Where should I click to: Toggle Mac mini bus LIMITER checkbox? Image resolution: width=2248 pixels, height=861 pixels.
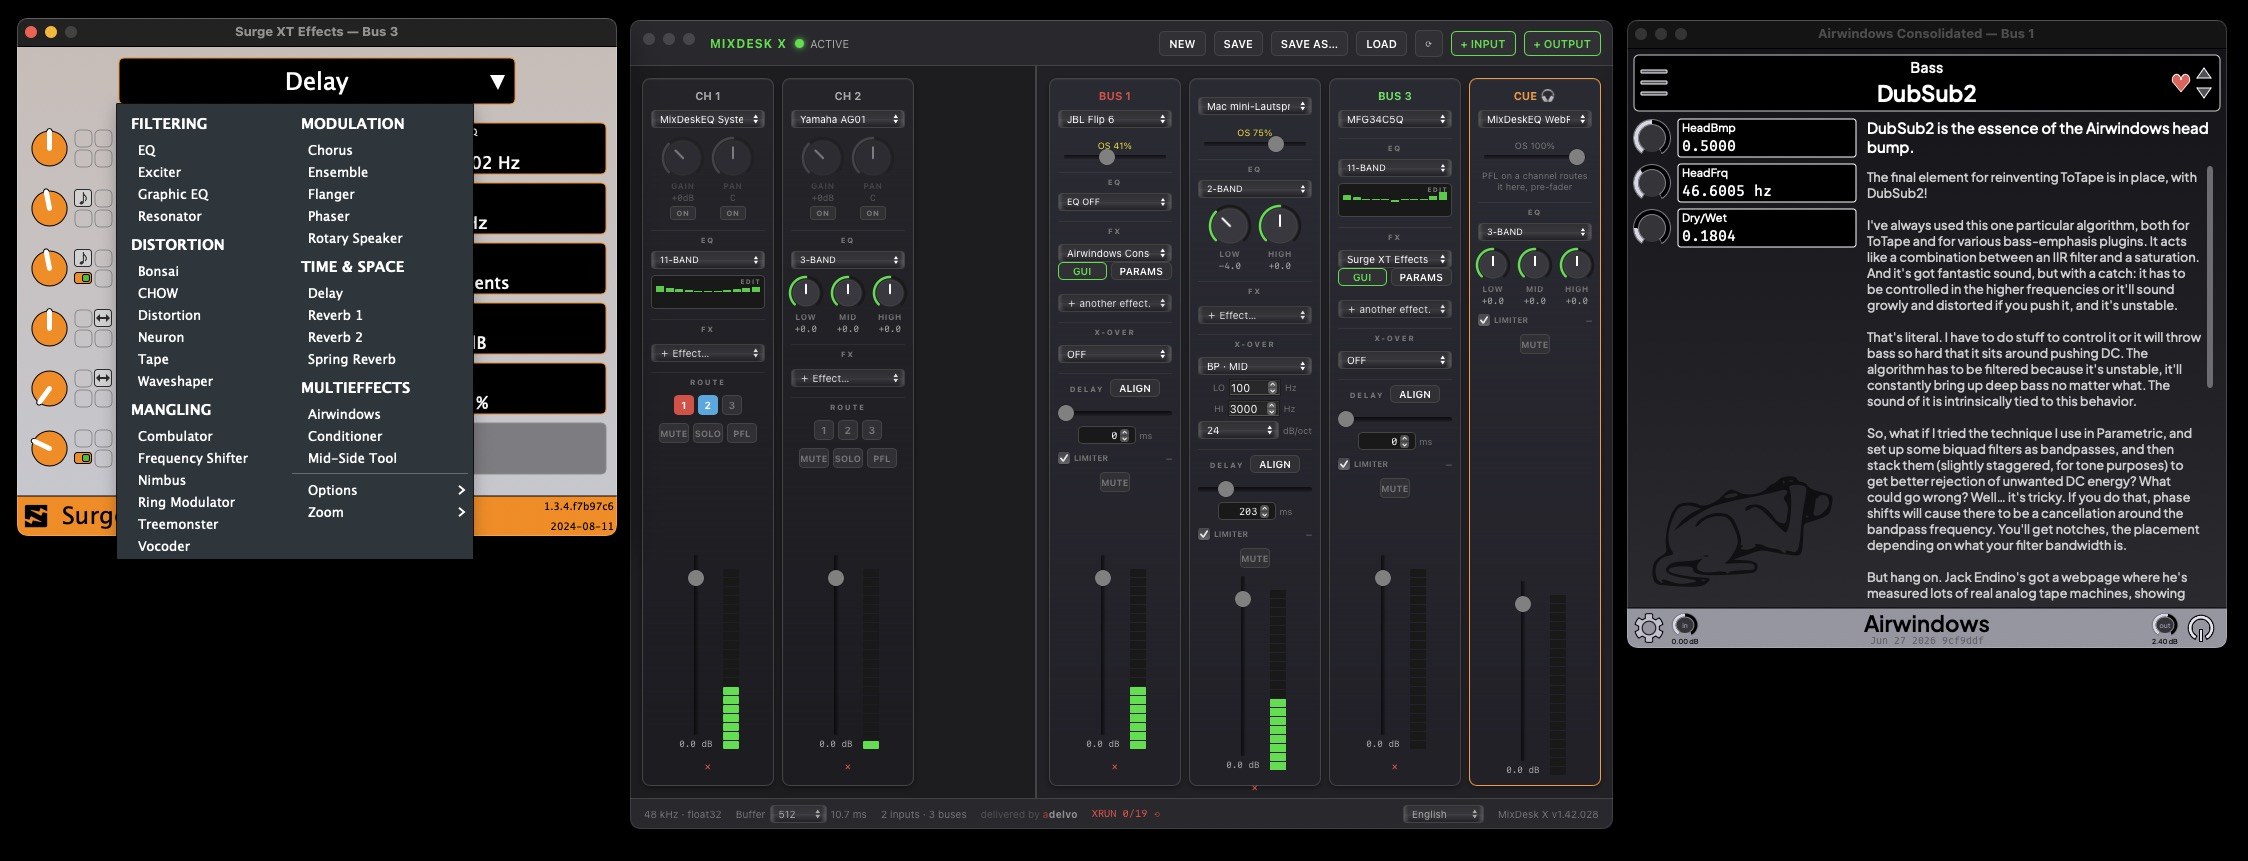(1204, 534)
